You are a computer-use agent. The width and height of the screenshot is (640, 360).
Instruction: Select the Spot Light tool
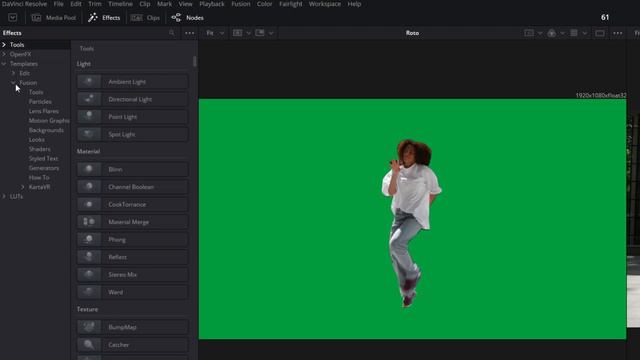[x=133, y=134]
